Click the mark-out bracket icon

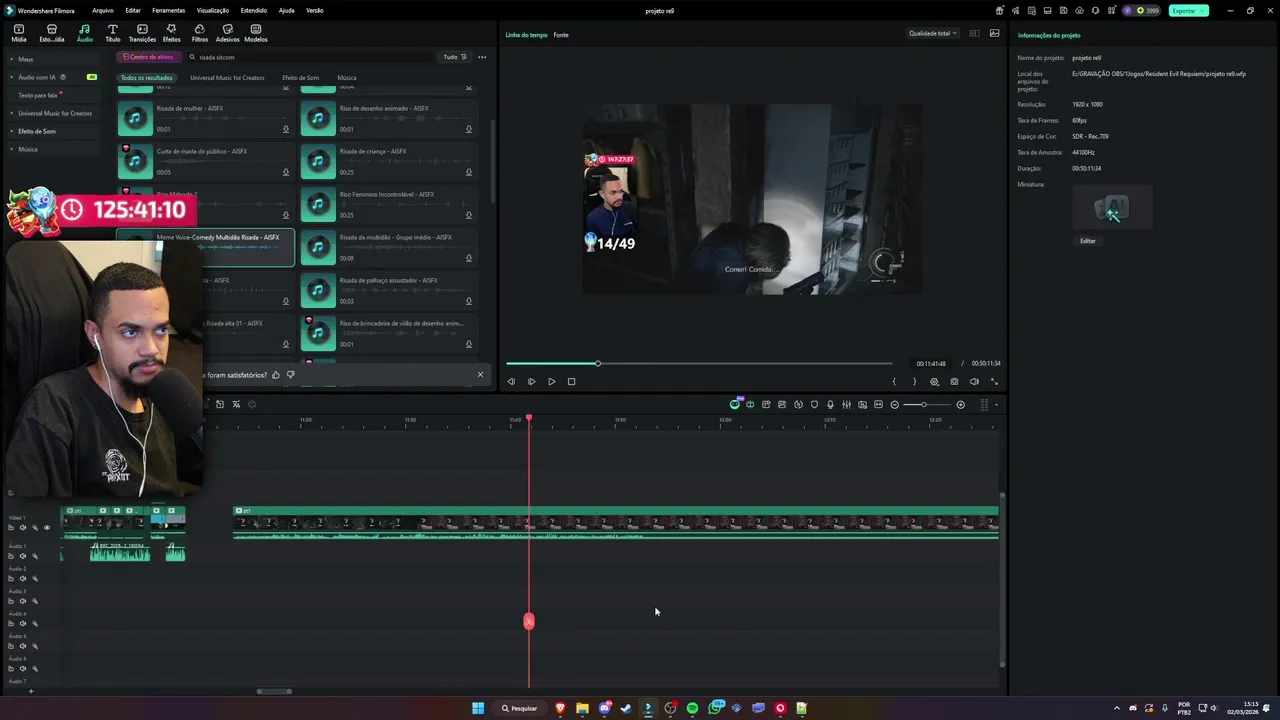913,381
